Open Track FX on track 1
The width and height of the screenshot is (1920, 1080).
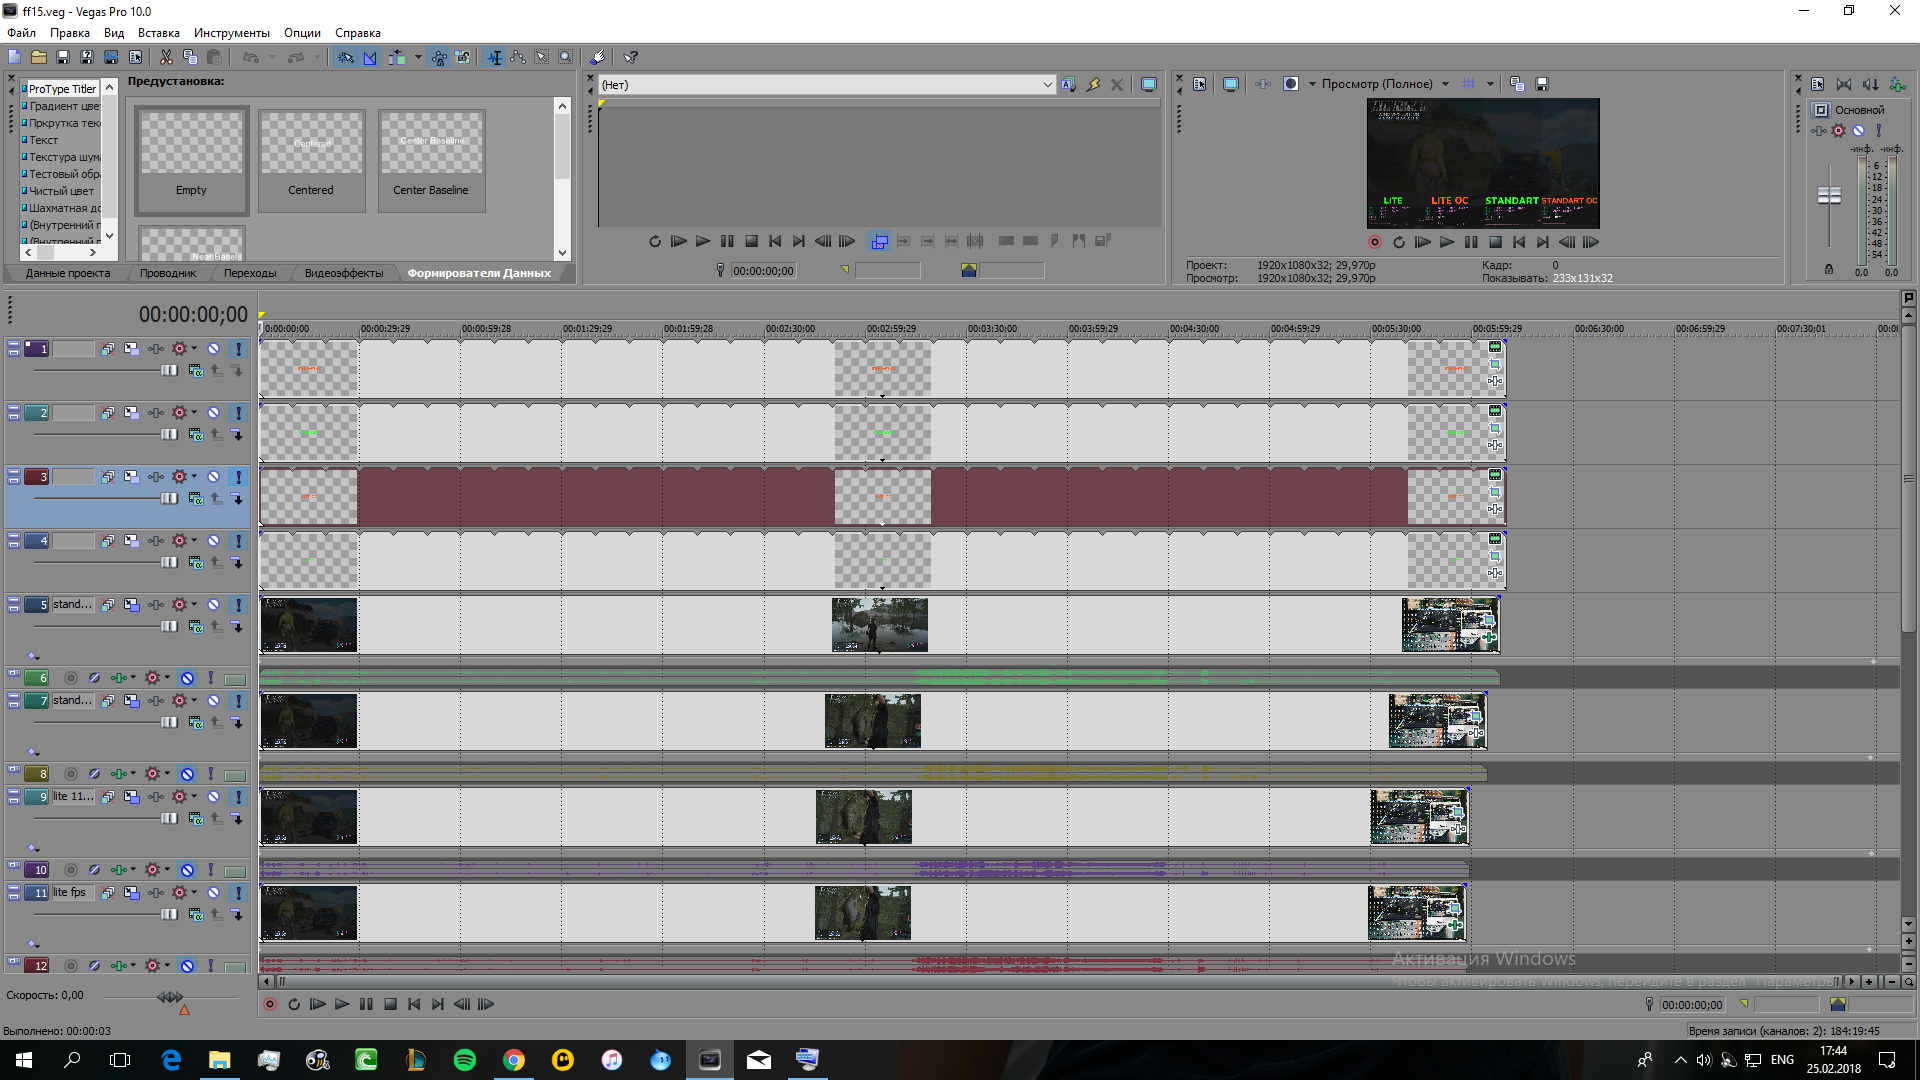click(156, 349)
